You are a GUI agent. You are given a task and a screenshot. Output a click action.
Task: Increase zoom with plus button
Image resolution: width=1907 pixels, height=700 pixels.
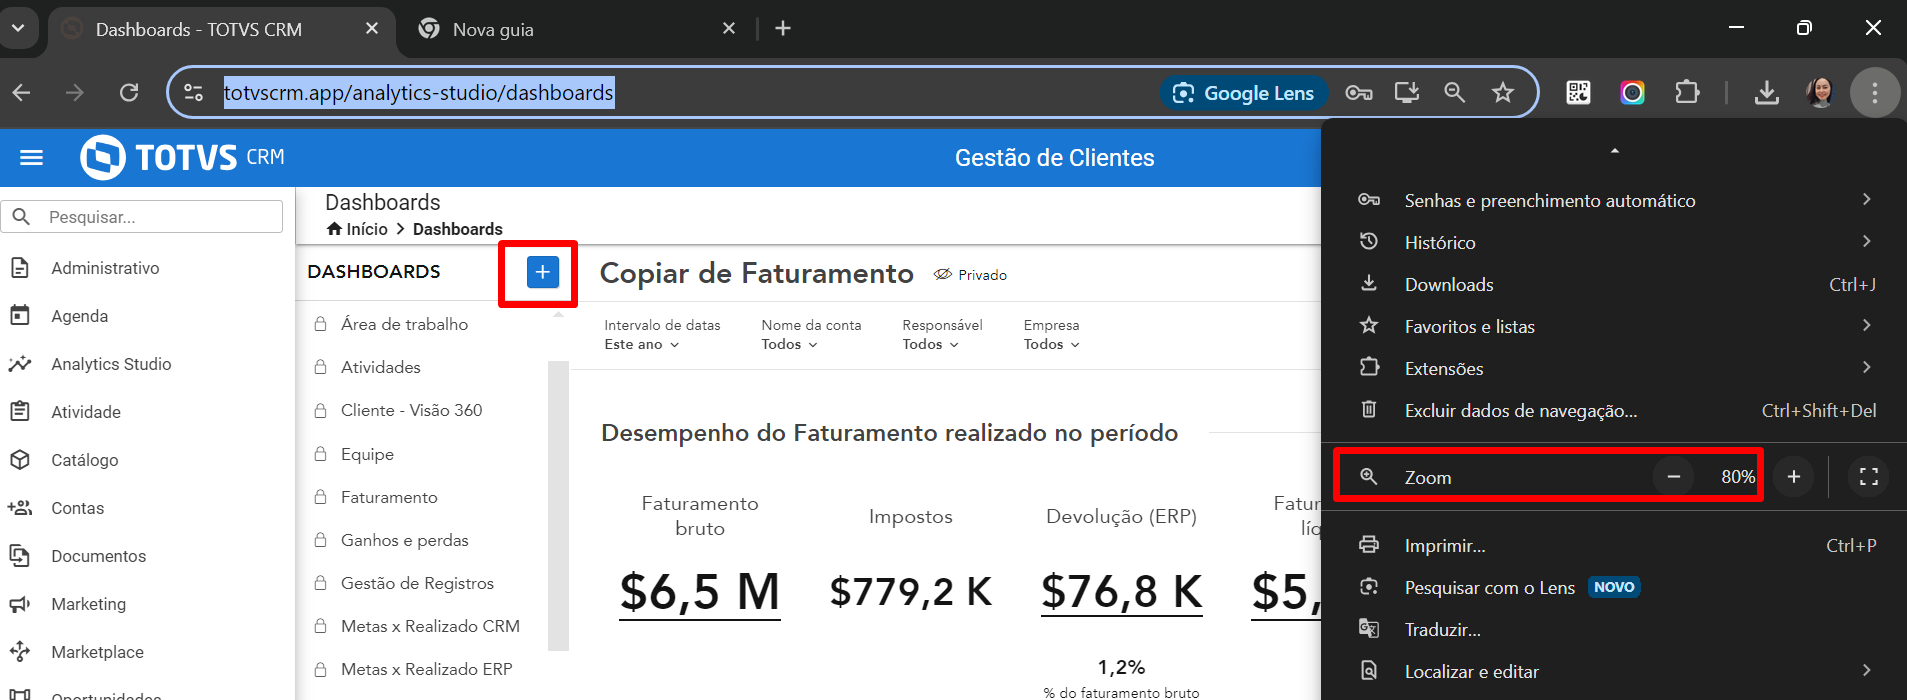[1794, 477]
